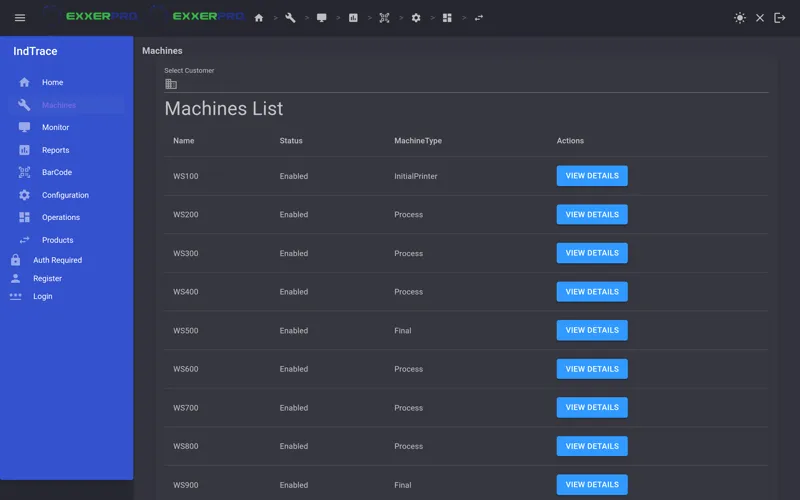Open Monitor in the sidebar
800x500 pixels.
click(x=66, y=127)
